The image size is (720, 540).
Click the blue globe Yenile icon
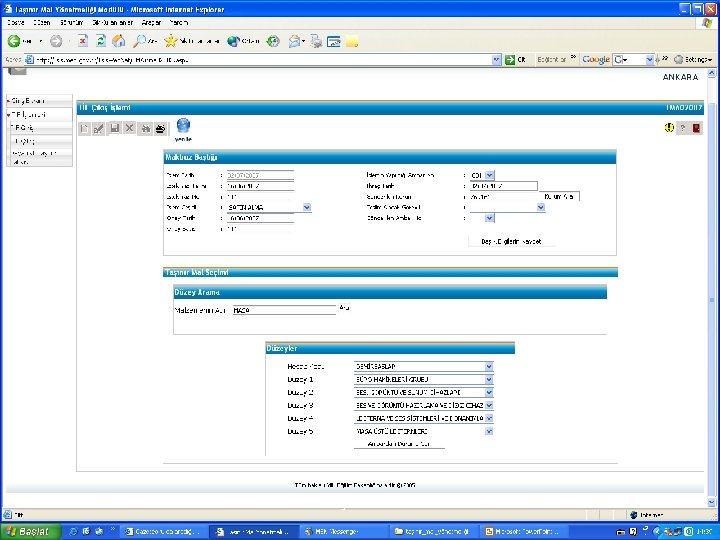click(x=183, y=125)
